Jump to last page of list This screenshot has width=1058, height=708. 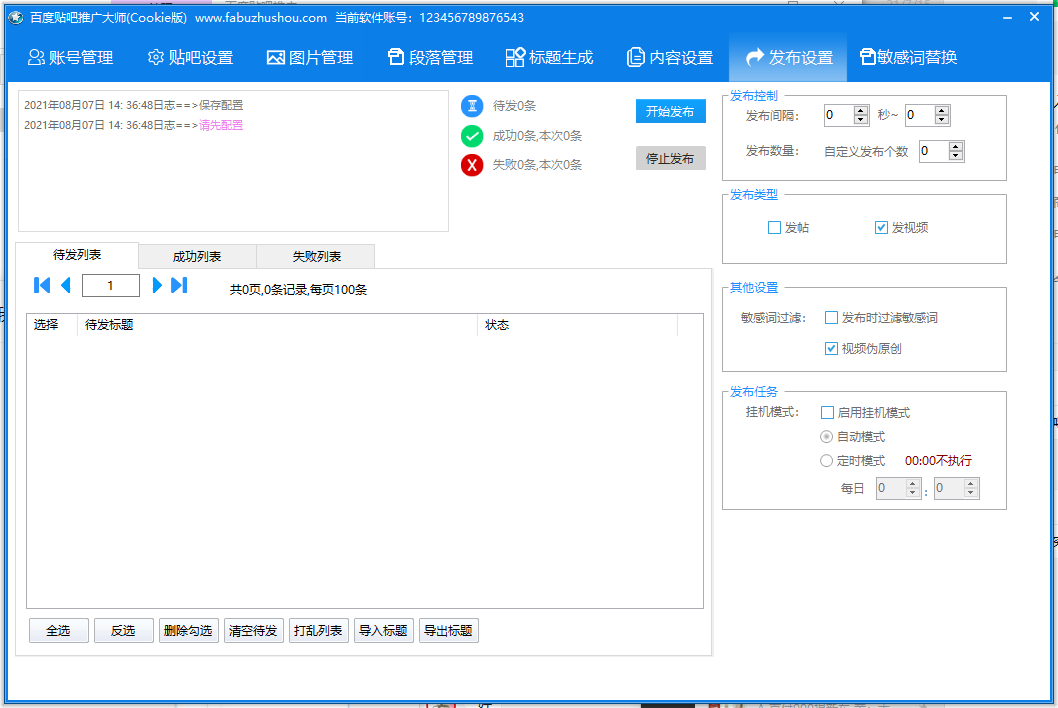[x=179, y=285]
